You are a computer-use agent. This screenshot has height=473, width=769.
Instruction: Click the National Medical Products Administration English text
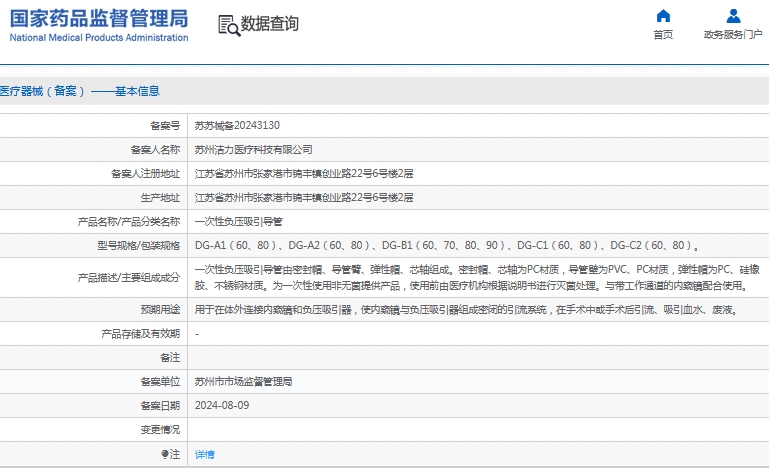[99, 37]
